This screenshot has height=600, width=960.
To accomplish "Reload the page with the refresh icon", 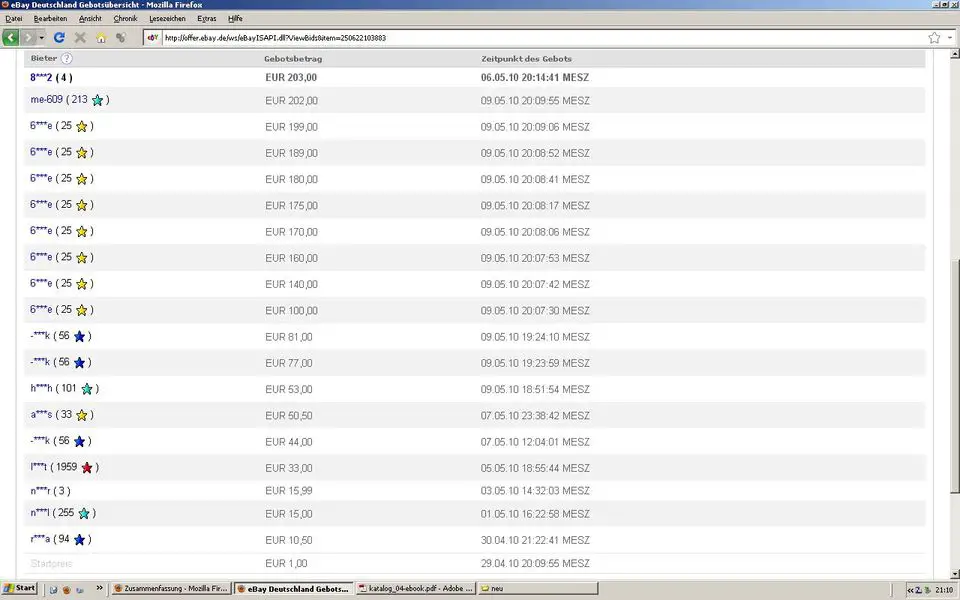I will tap(59, 38).
